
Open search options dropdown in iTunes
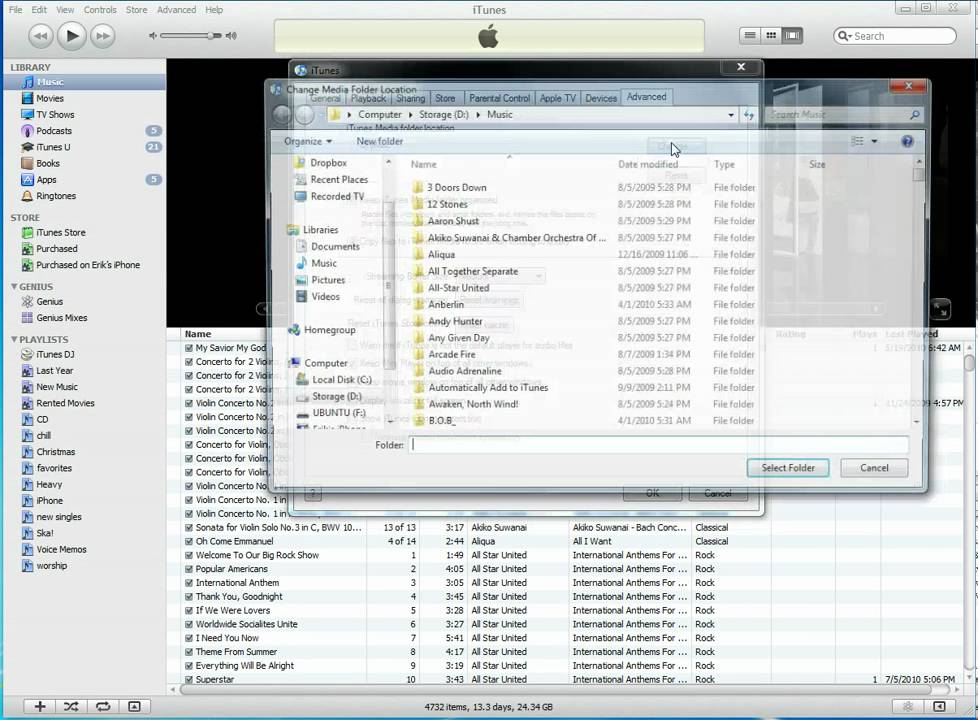[844, 36]
